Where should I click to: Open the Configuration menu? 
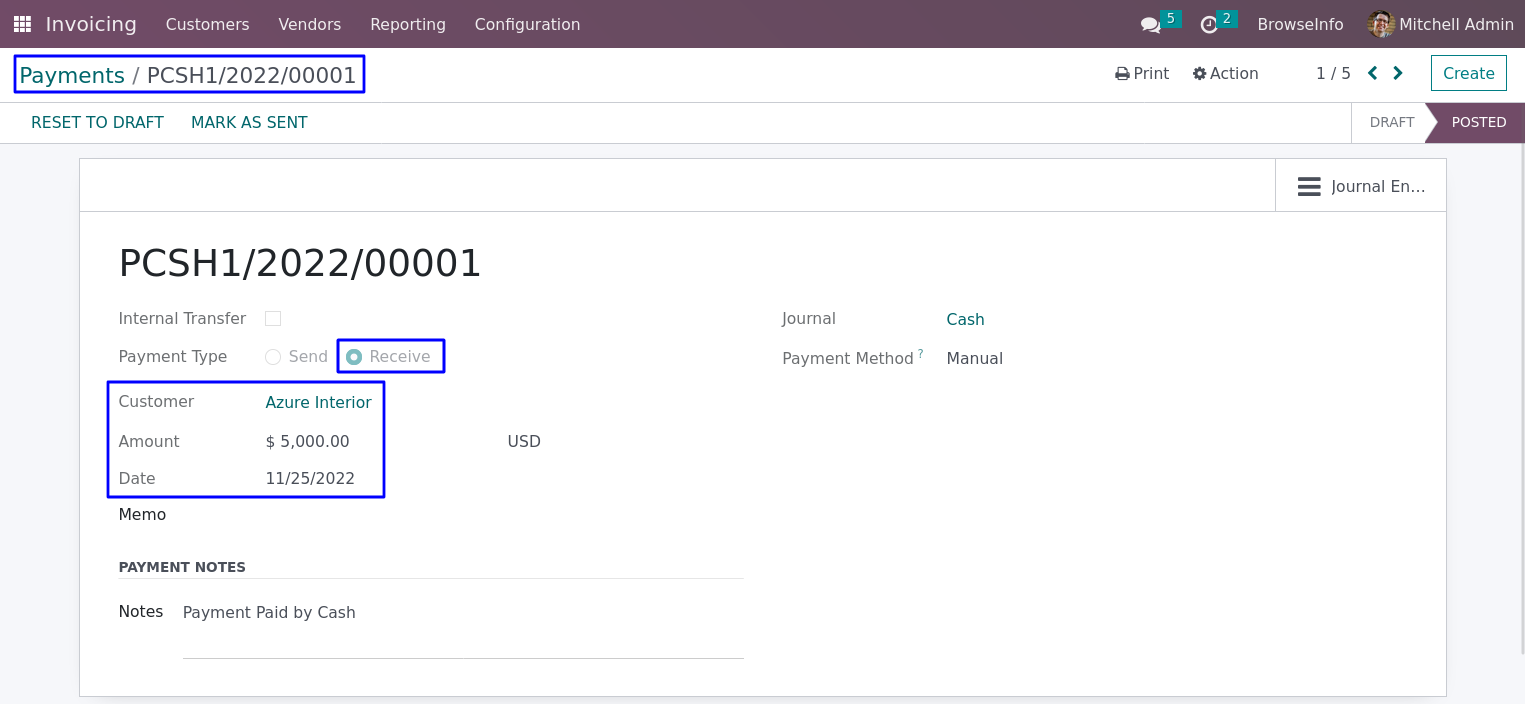pyautogui.click(x=527, y=24)
